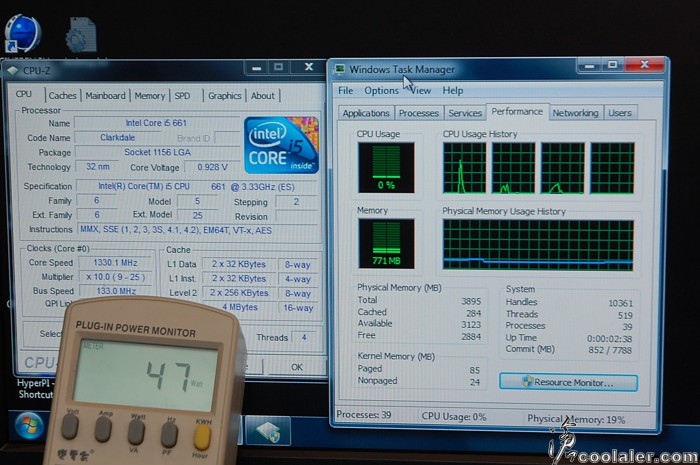The width and height of the screenshot is (700, 465).
Task: Click the Level 2 value '2 x 256 KBytes'
Action: click(239, 293)
